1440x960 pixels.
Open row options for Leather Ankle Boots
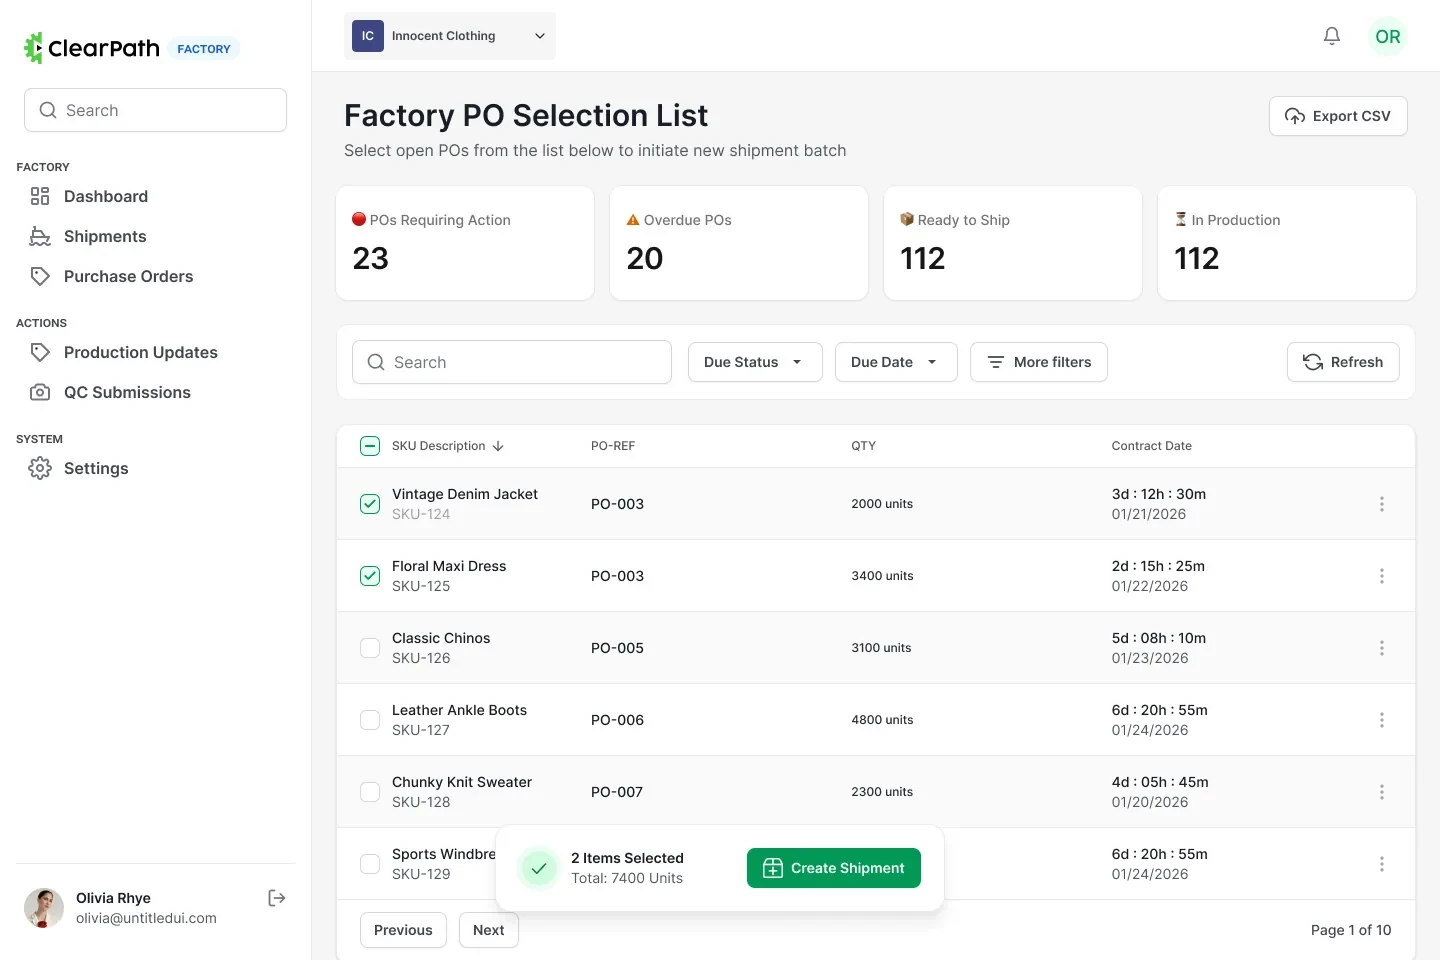tap(1382, 720)
